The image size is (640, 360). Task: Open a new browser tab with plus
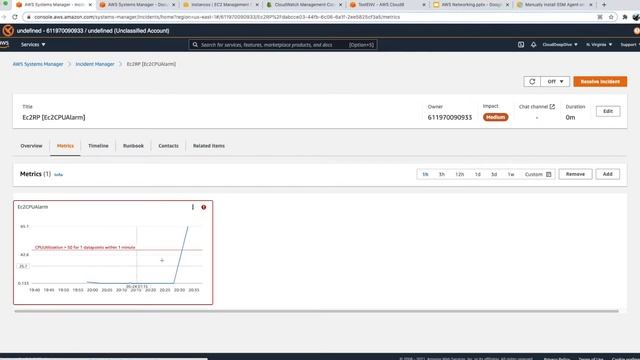pyautogui.click(x=604, y=5)
